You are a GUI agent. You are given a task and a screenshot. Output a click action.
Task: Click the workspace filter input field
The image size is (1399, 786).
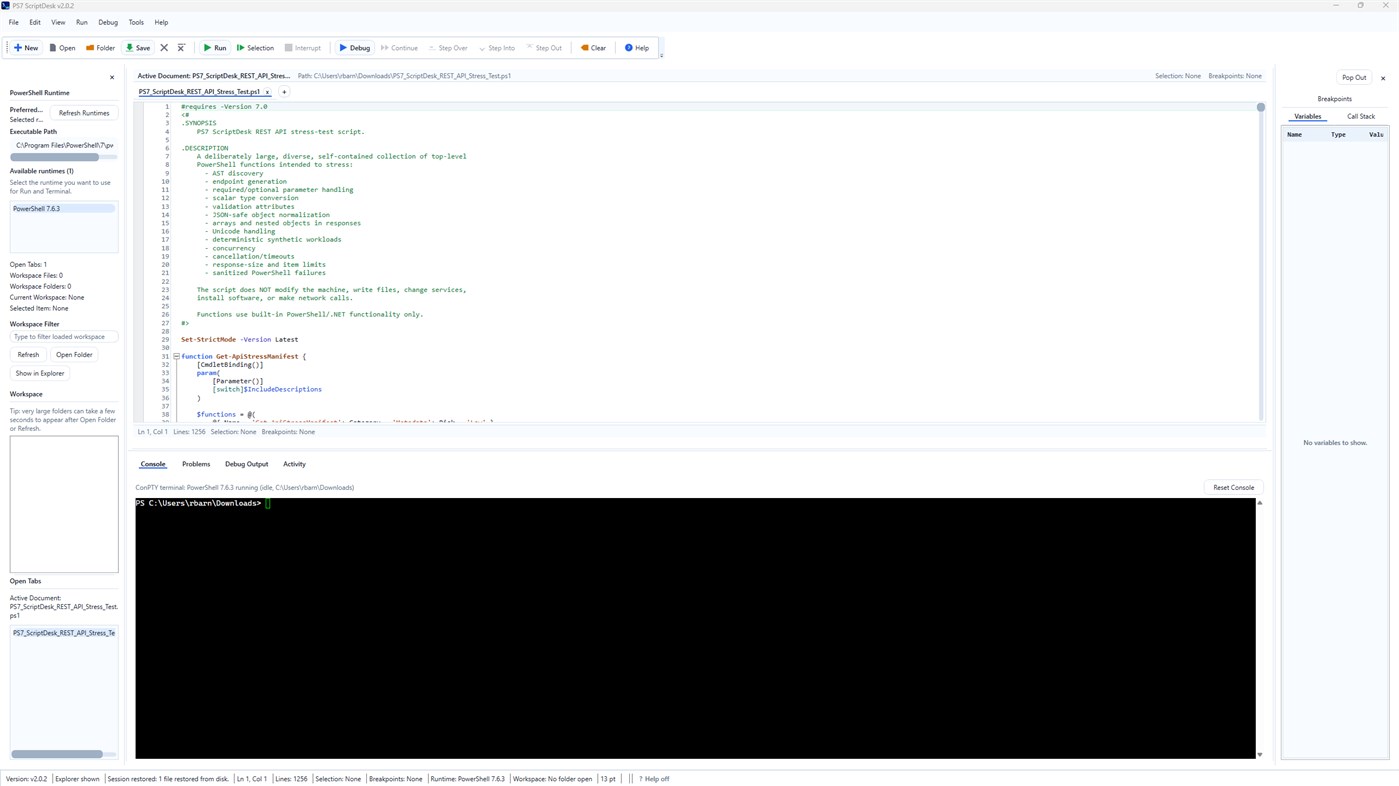64,337
